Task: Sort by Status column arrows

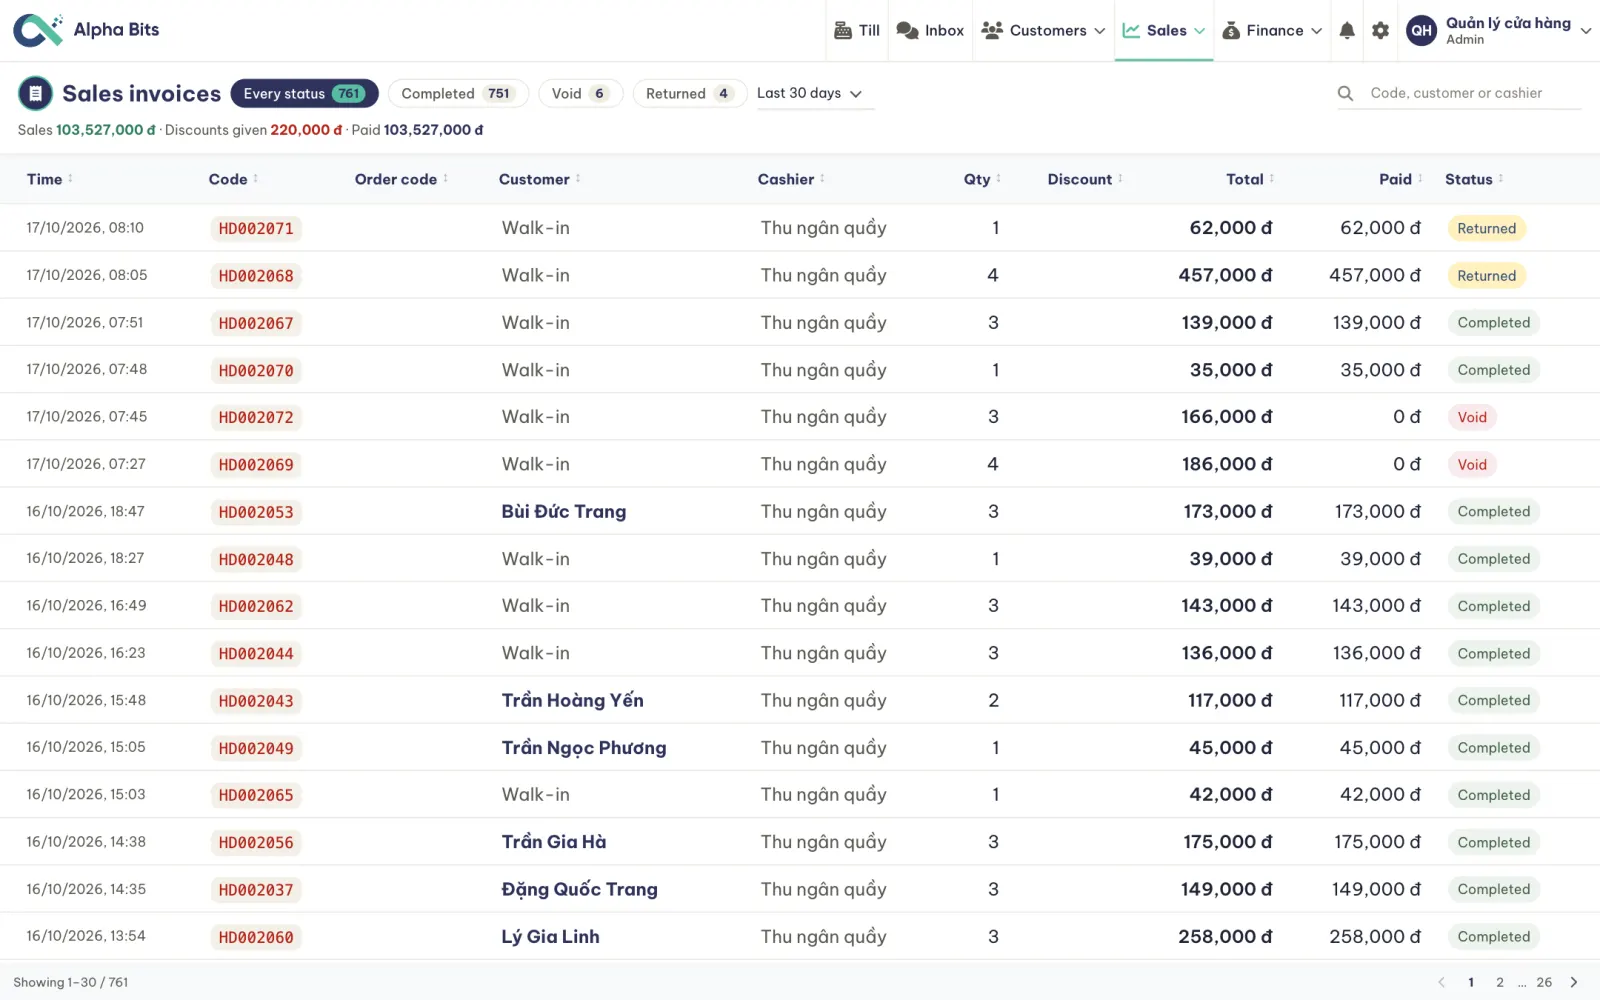Action: pyautogui.click(x=1501, y=179)
